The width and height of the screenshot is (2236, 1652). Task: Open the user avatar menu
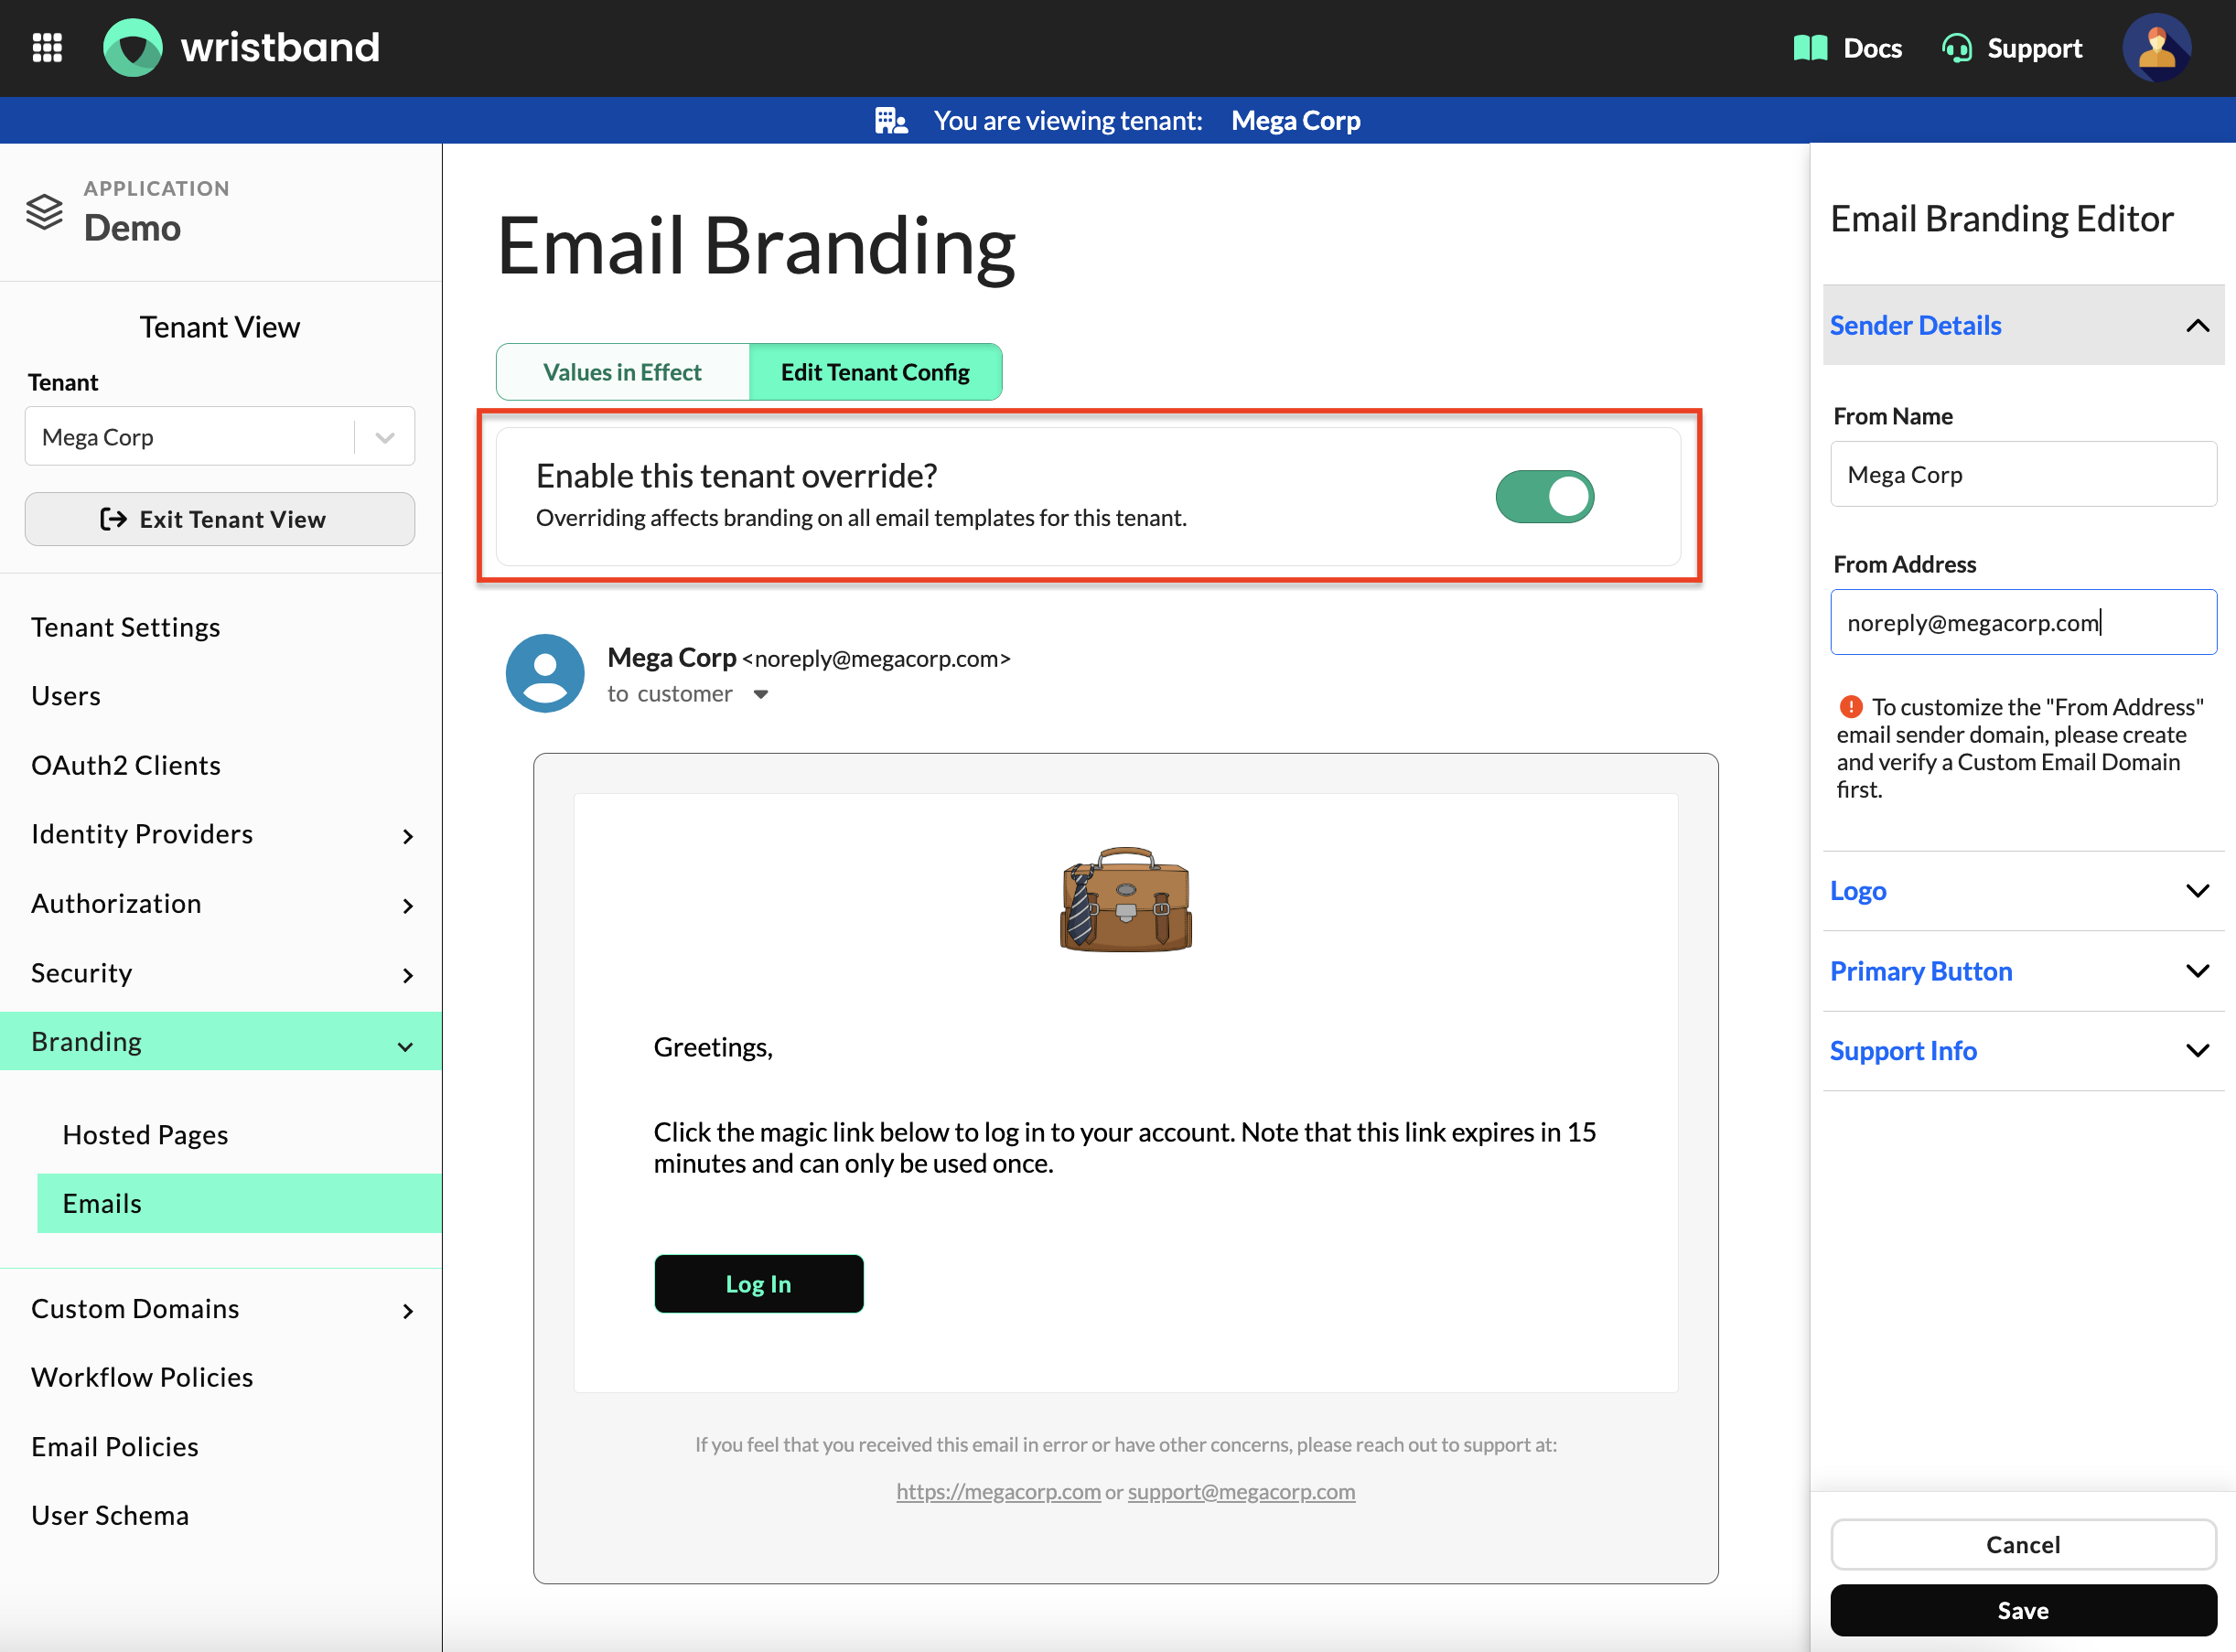(2157, 47)
